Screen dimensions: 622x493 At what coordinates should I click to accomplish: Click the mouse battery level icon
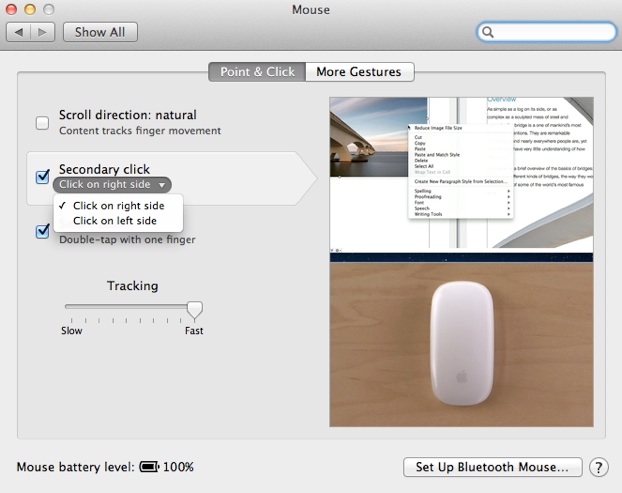tap(149, 467)
